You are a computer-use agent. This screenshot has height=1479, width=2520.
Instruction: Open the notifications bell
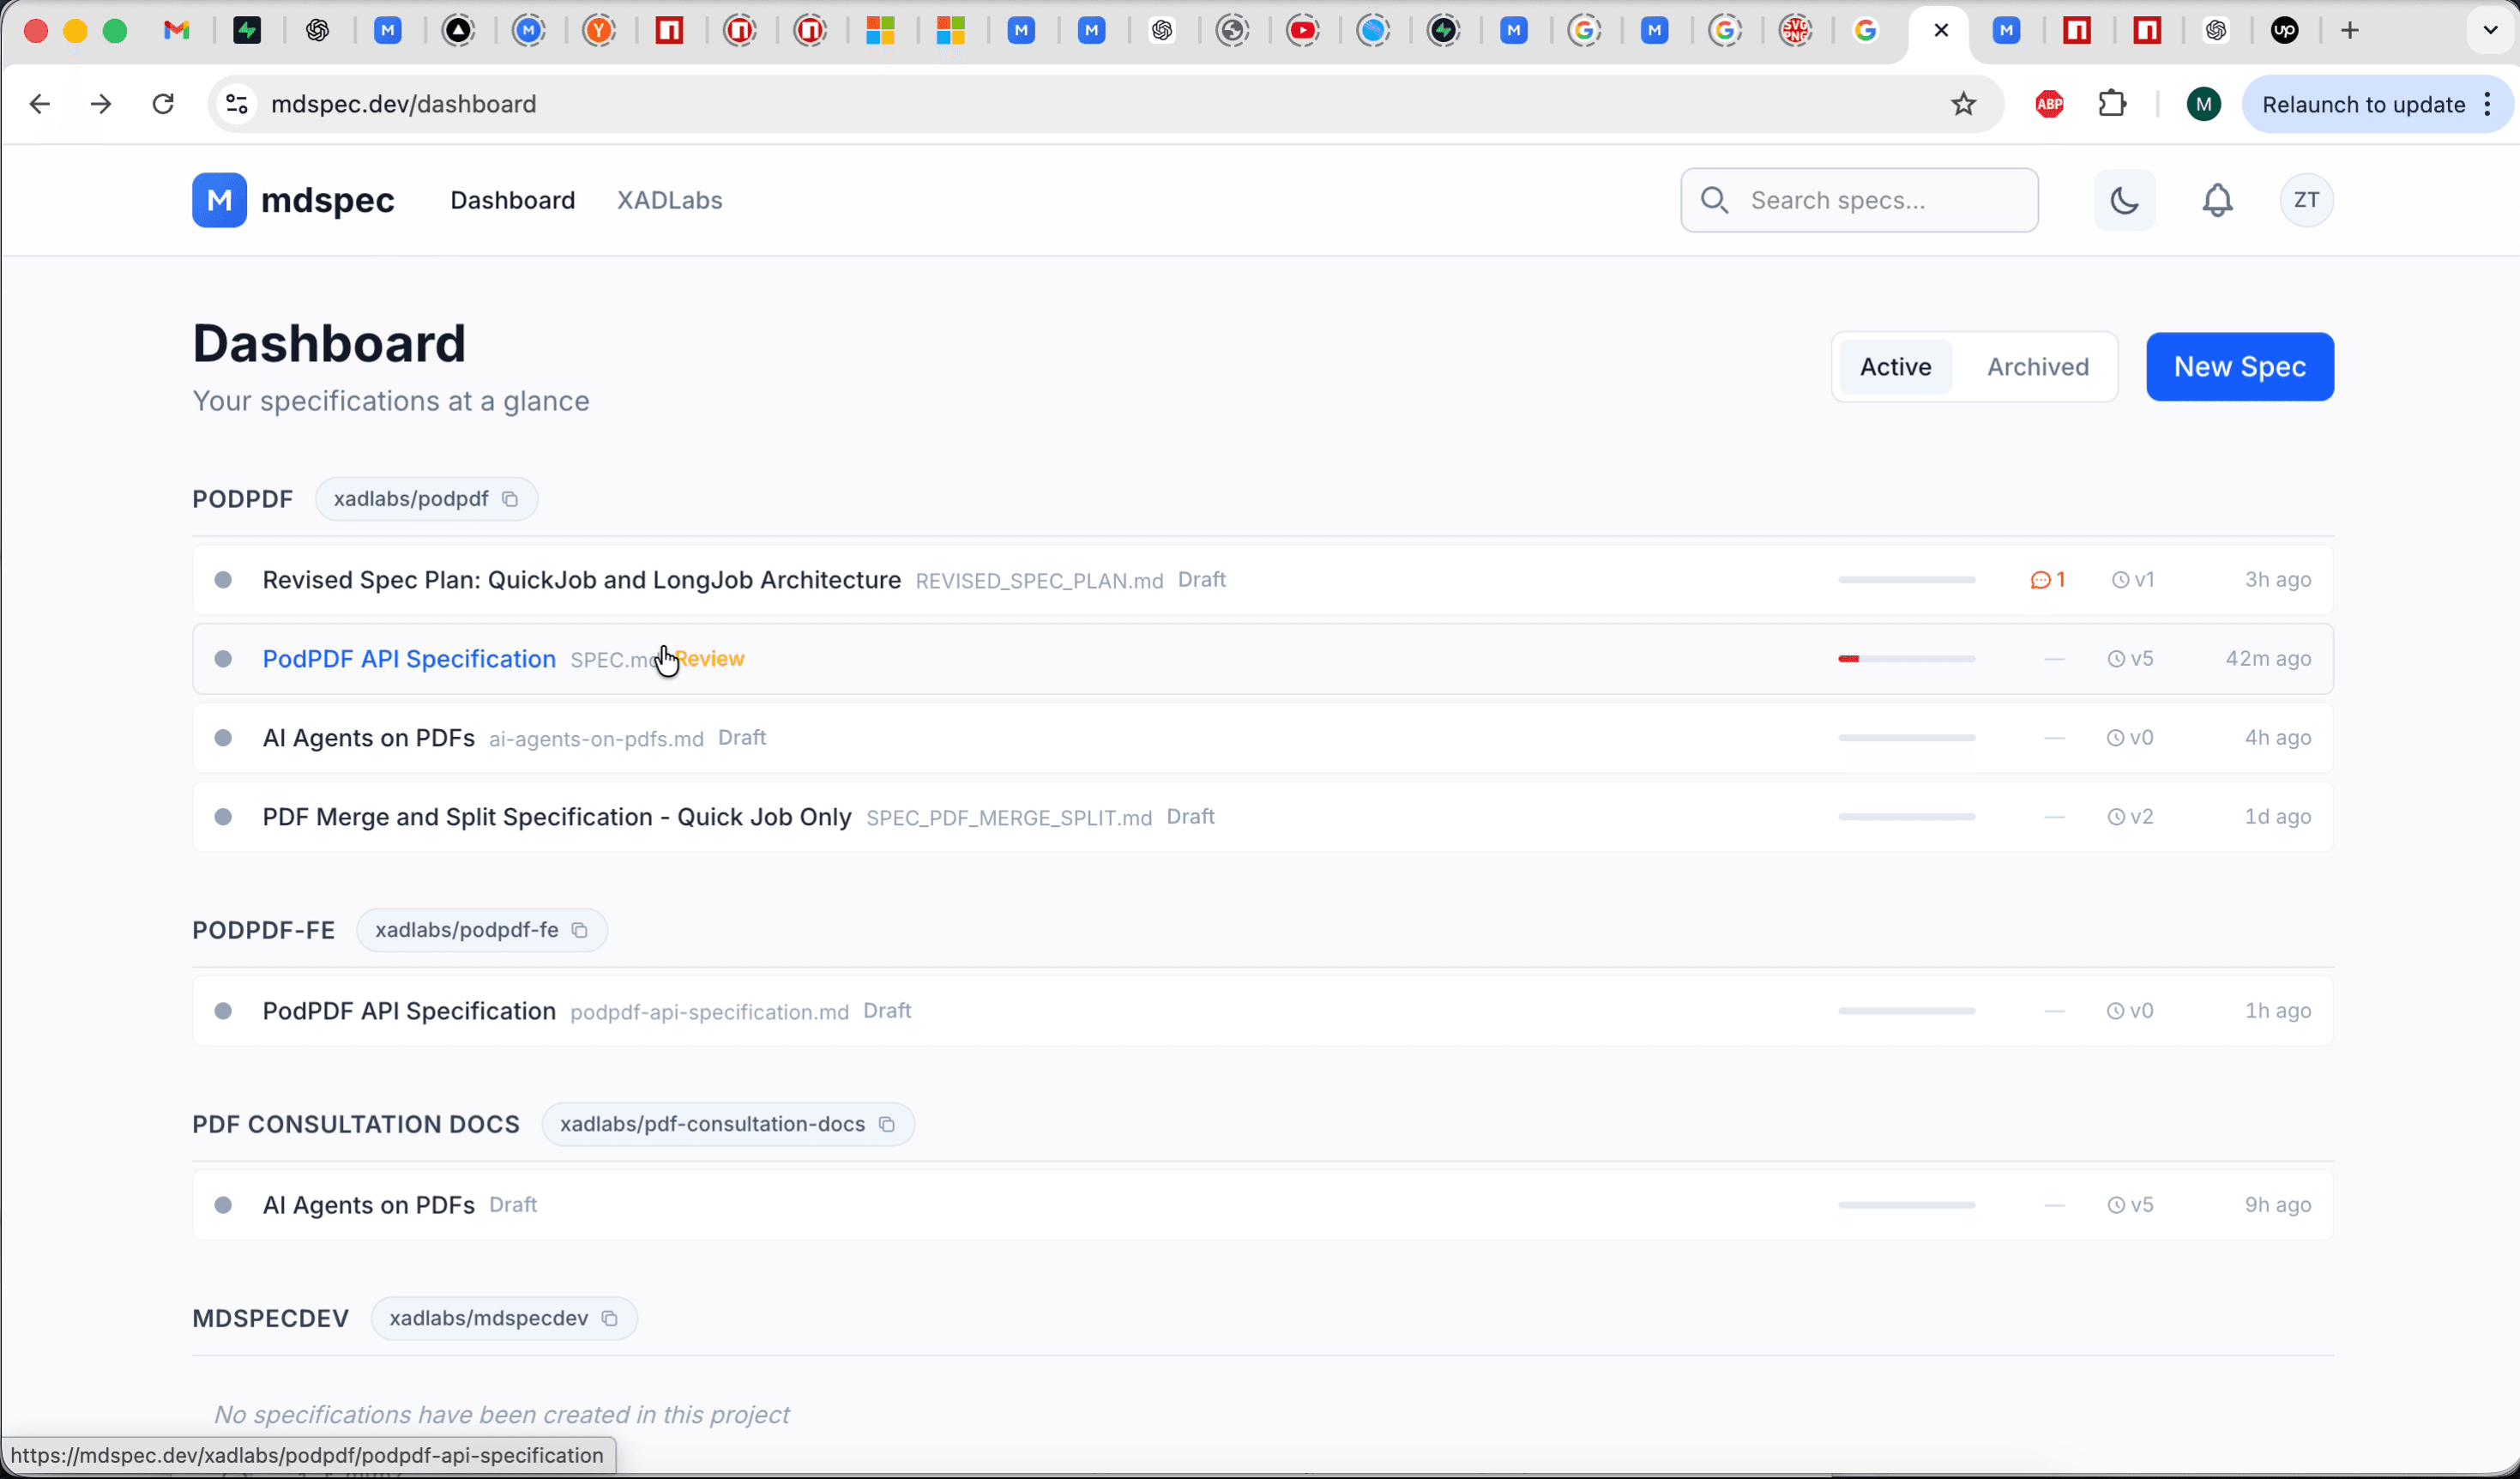(2217, 201)
